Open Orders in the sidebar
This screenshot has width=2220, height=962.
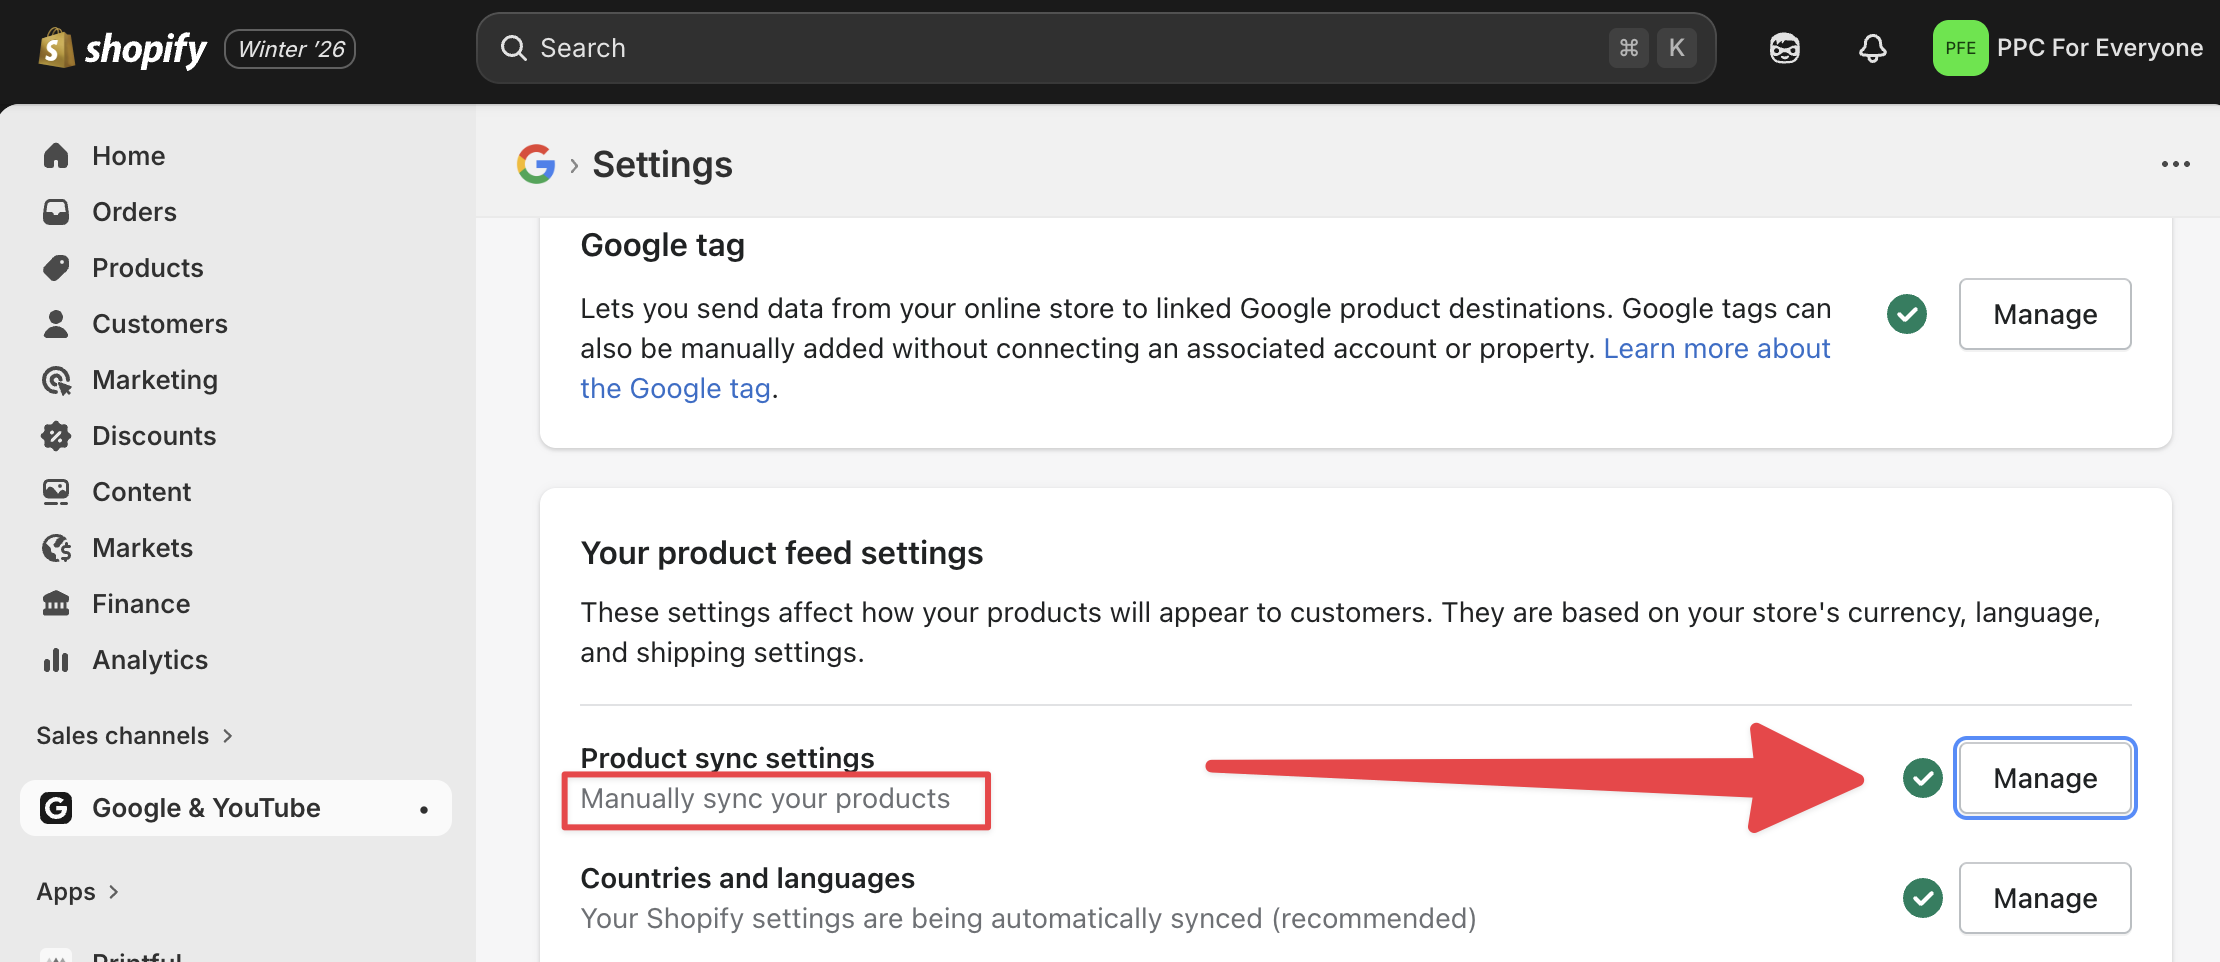134,212
